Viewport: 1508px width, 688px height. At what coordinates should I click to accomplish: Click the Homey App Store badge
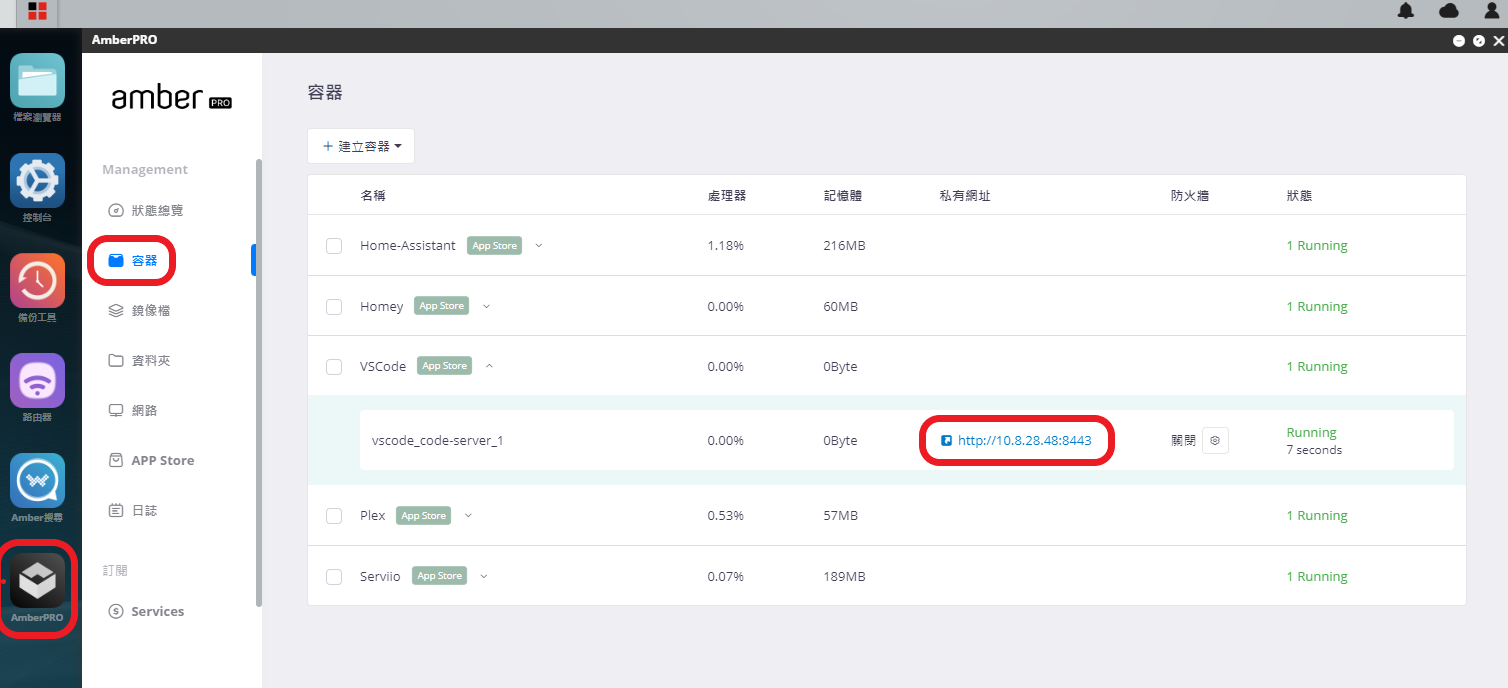pos(442,306)
